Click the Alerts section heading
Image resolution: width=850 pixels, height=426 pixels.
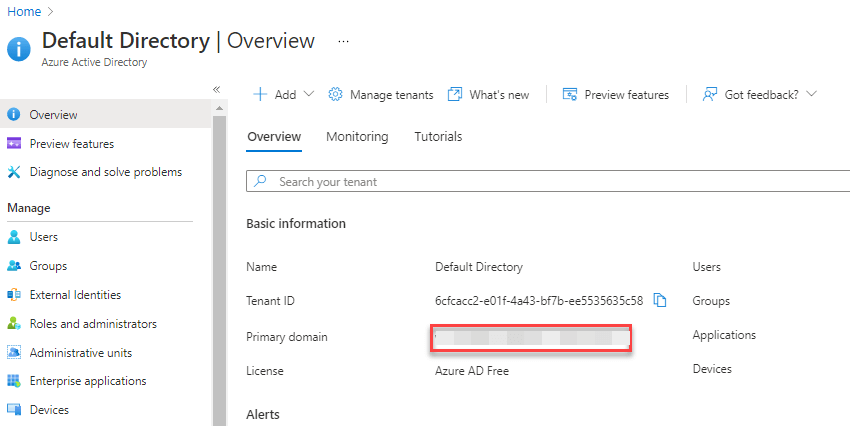(x=263, y=415)
